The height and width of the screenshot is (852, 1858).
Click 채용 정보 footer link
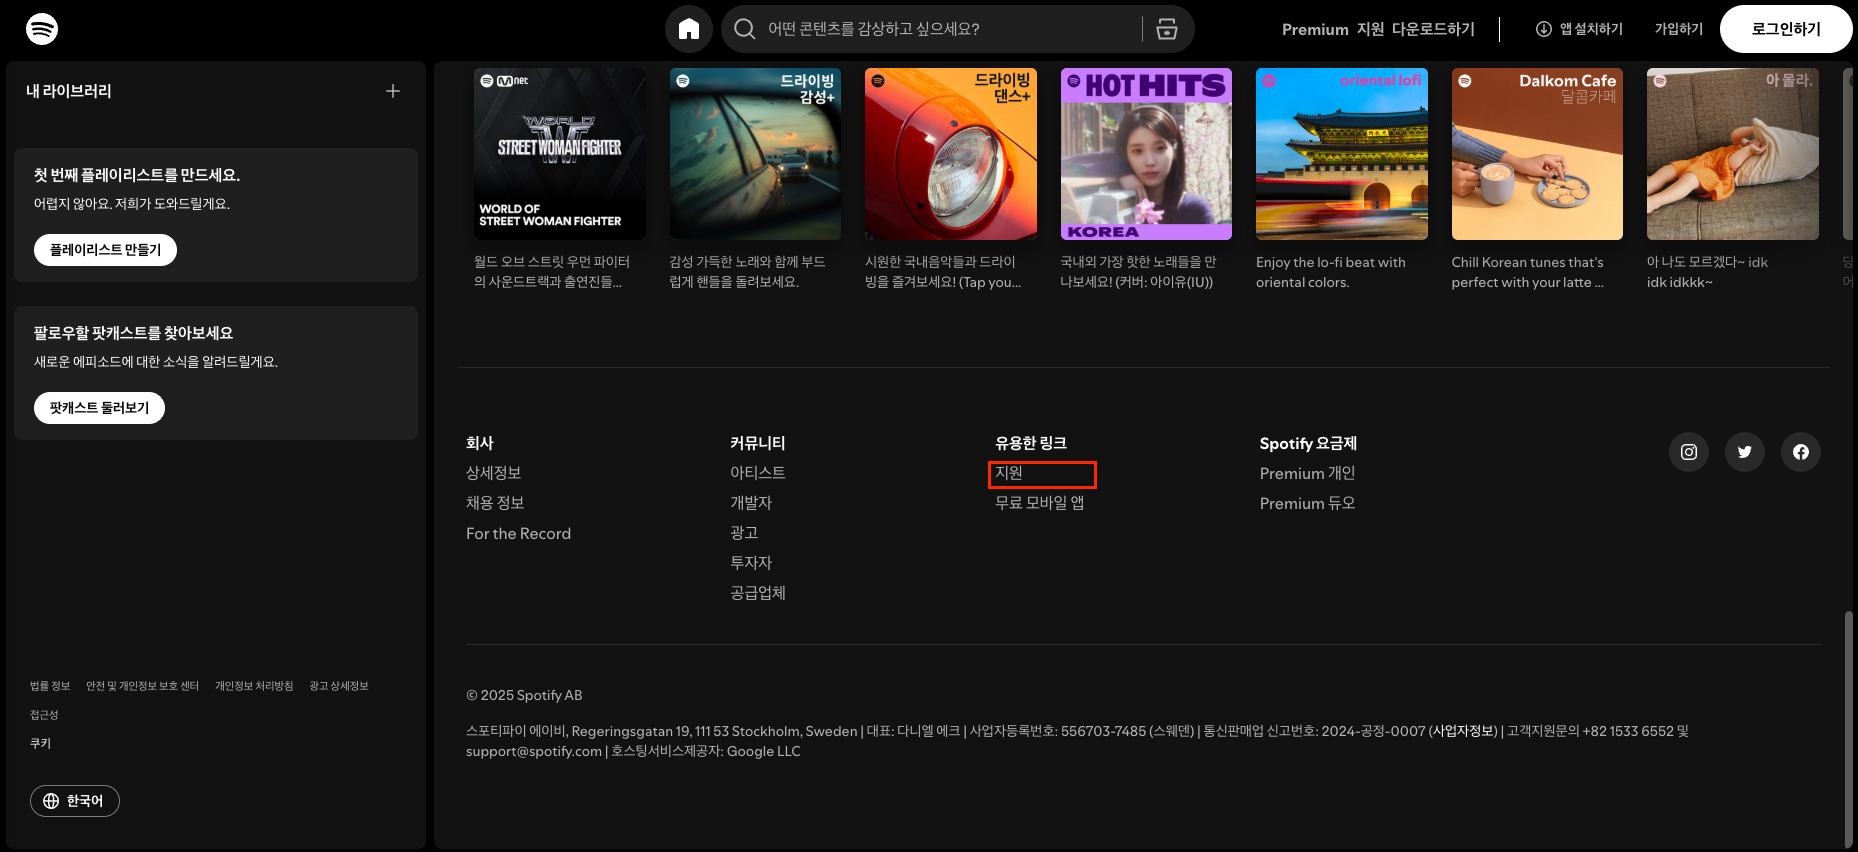(x=495, y=503)
